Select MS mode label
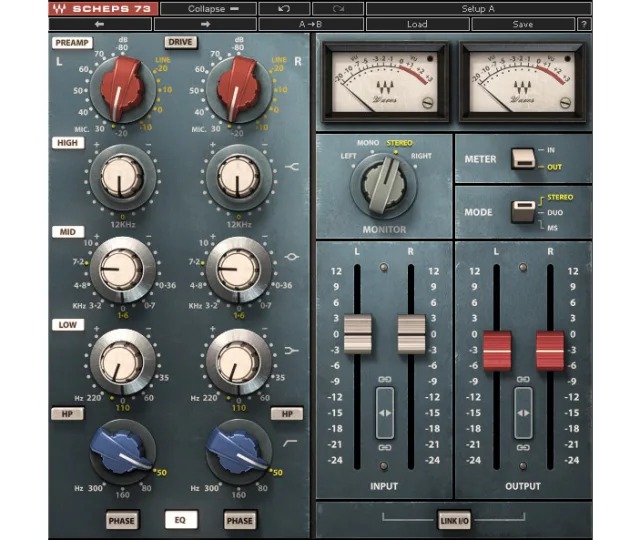 tap(552, 228)
